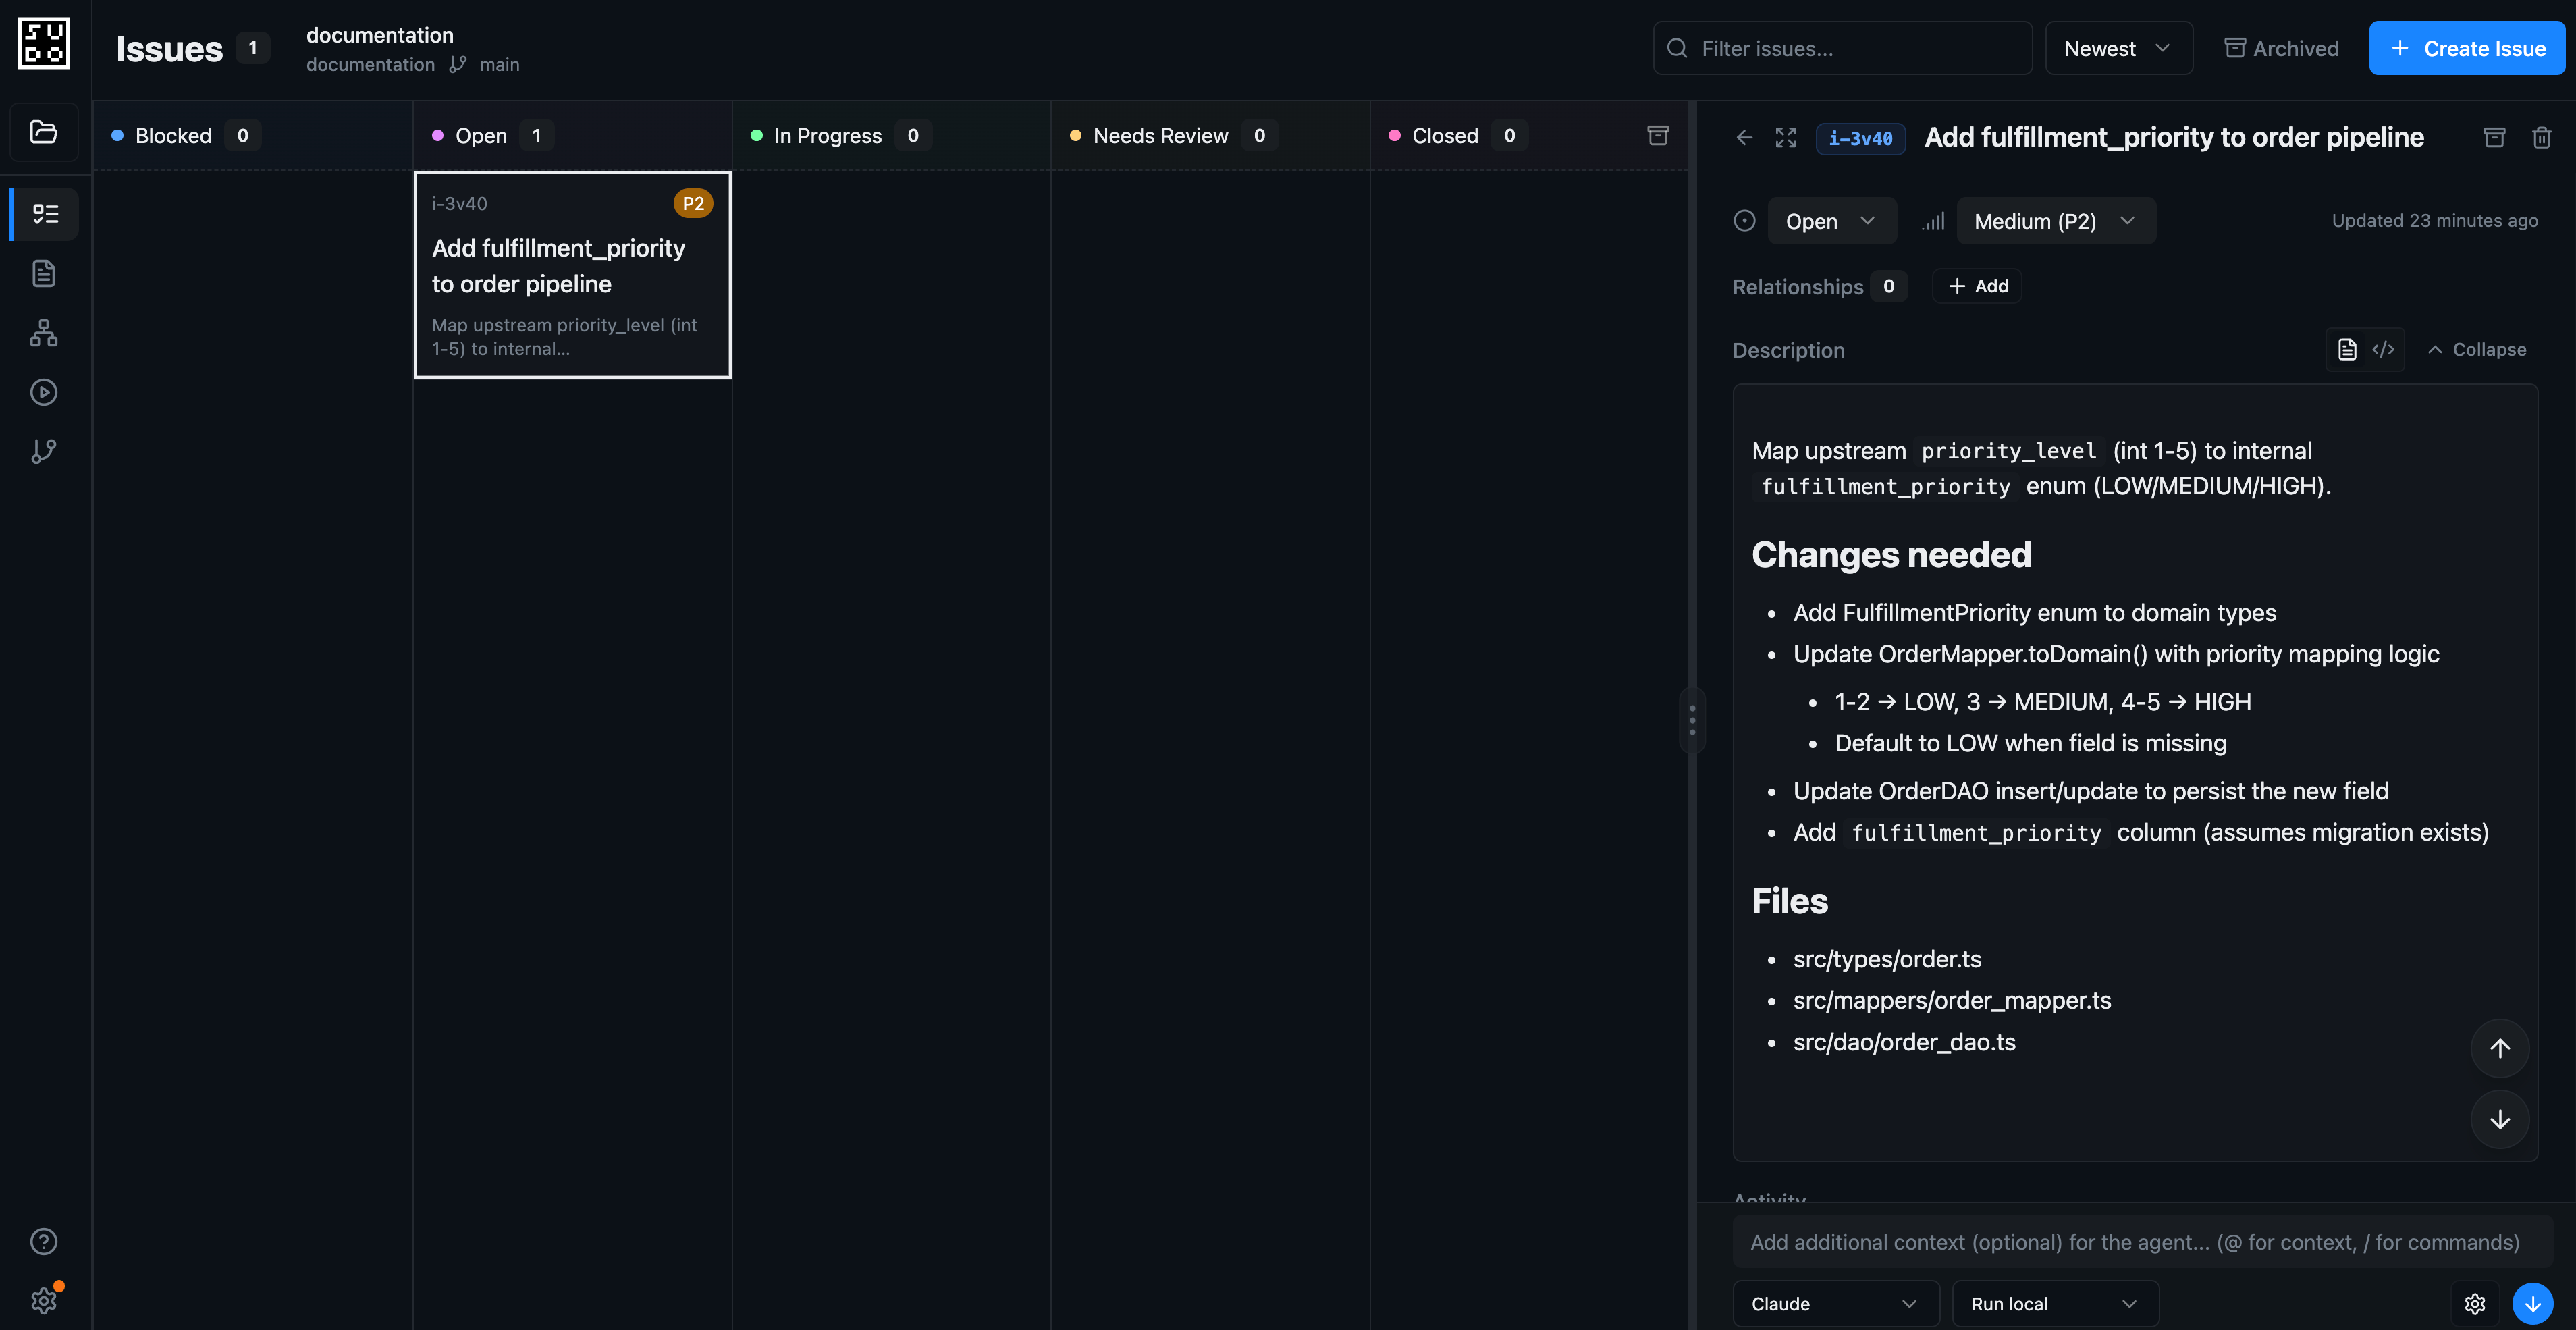
Task: Open the specs document icon in sidebar
Action: click(44, 273)
